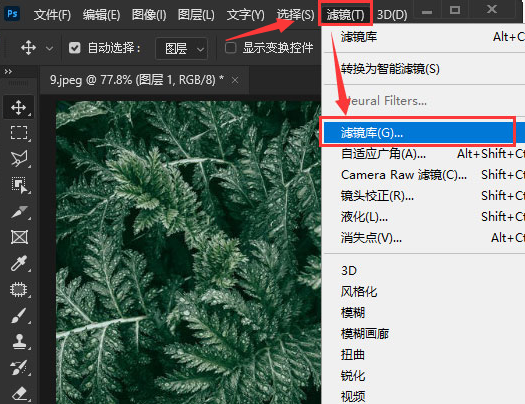Viewport: 525px width, 404px height.
Task: Select the Polygonal Lasso tool
Action: click(x=19, y=159)
